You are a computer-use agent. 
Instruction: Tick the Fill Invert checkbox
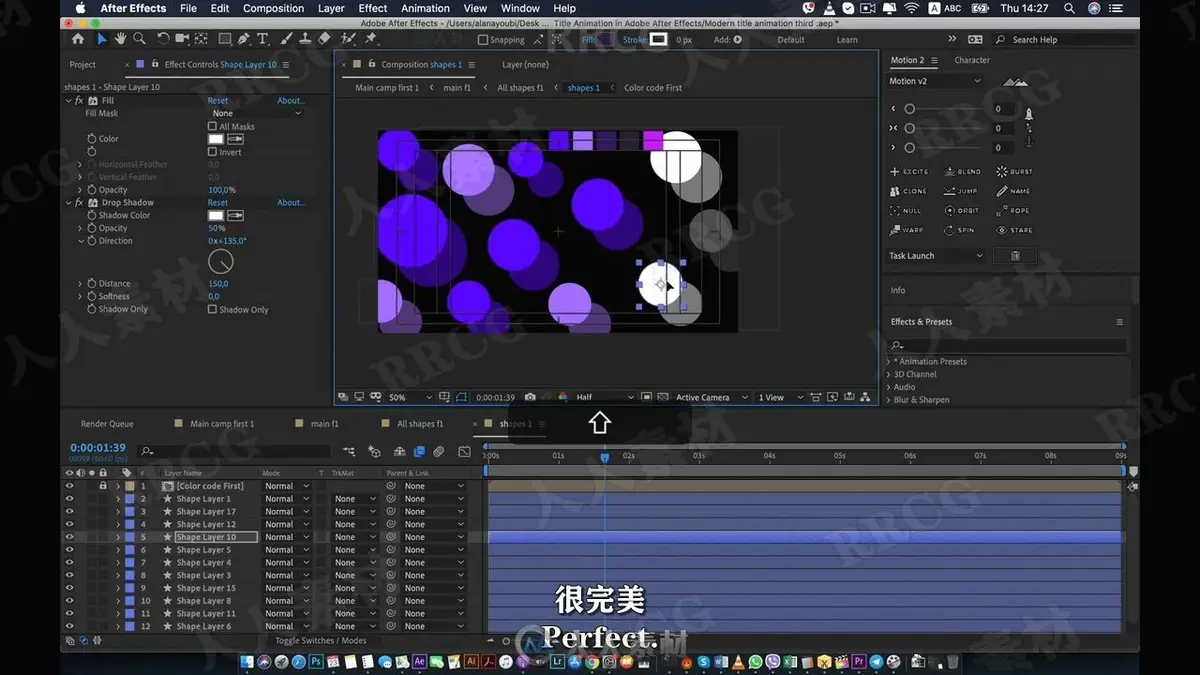point(212,152)
